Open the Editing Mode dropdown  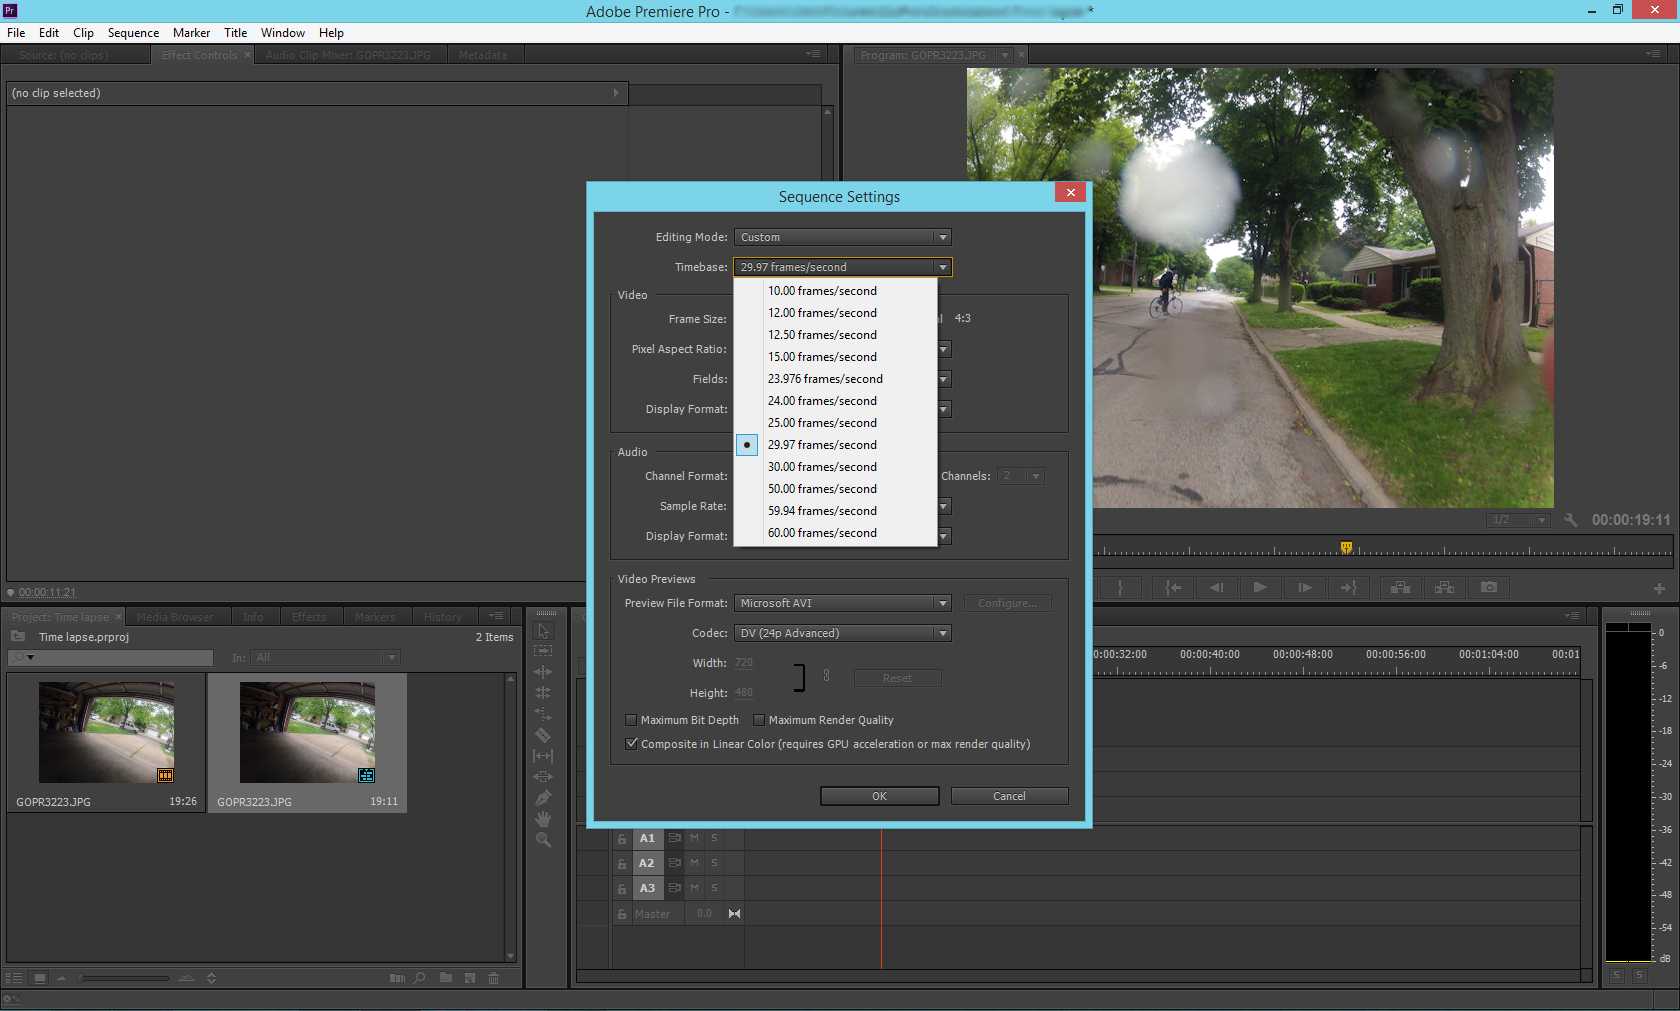[842, 237]
